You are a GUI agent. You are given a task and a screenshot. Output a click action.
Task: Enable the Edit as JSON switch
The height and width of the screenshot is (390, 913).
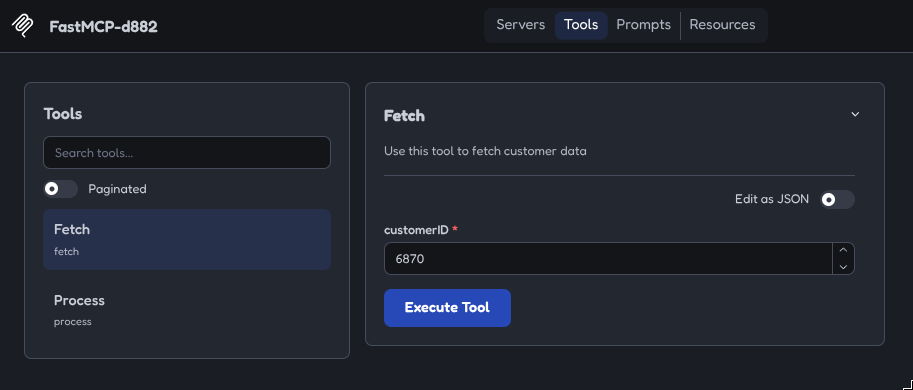(837, 200)
